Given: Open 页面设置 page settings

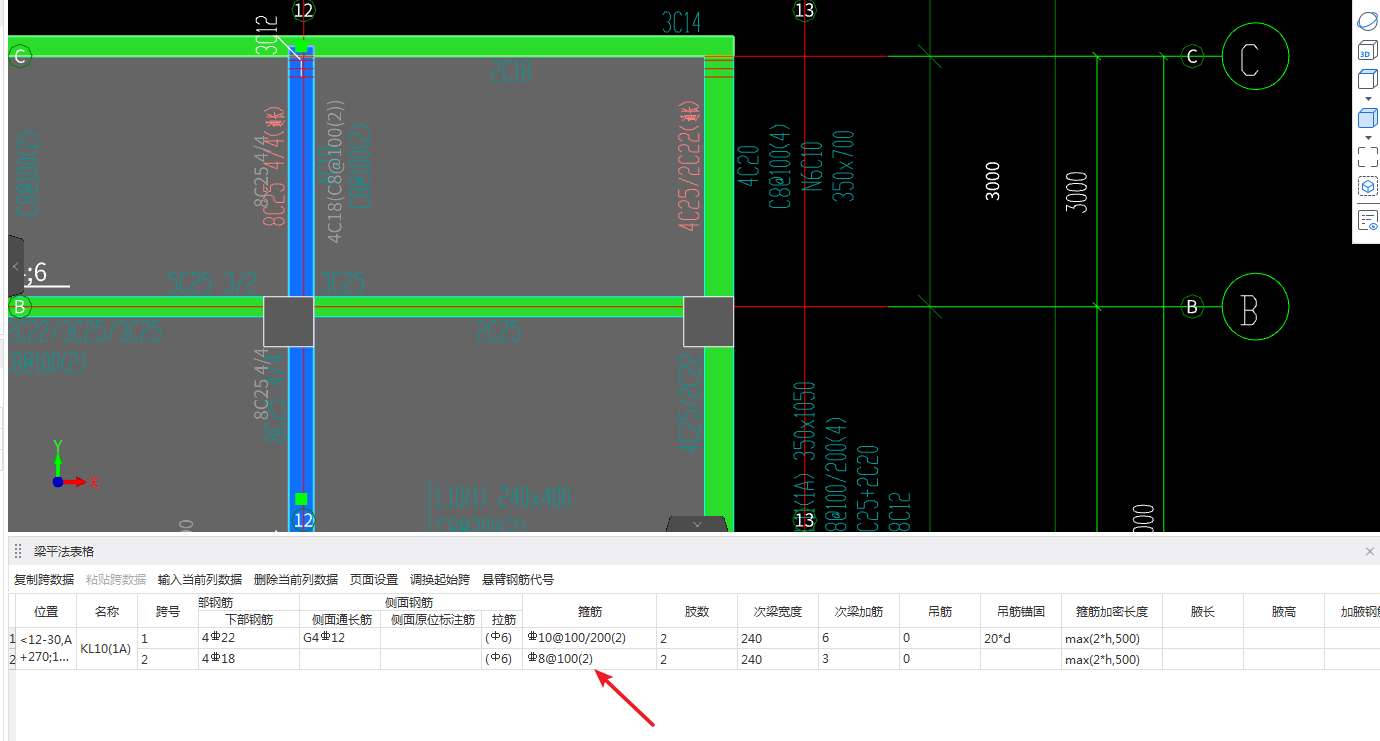Looking at the screenshot, I should (374, 580).
